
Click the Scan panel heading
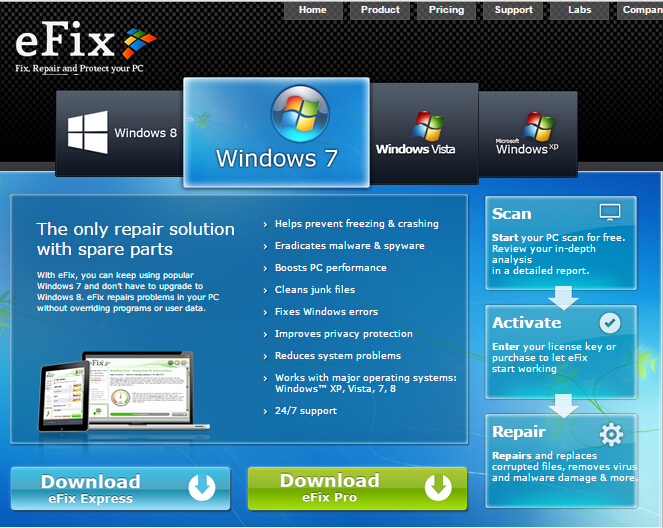[512, 214]
